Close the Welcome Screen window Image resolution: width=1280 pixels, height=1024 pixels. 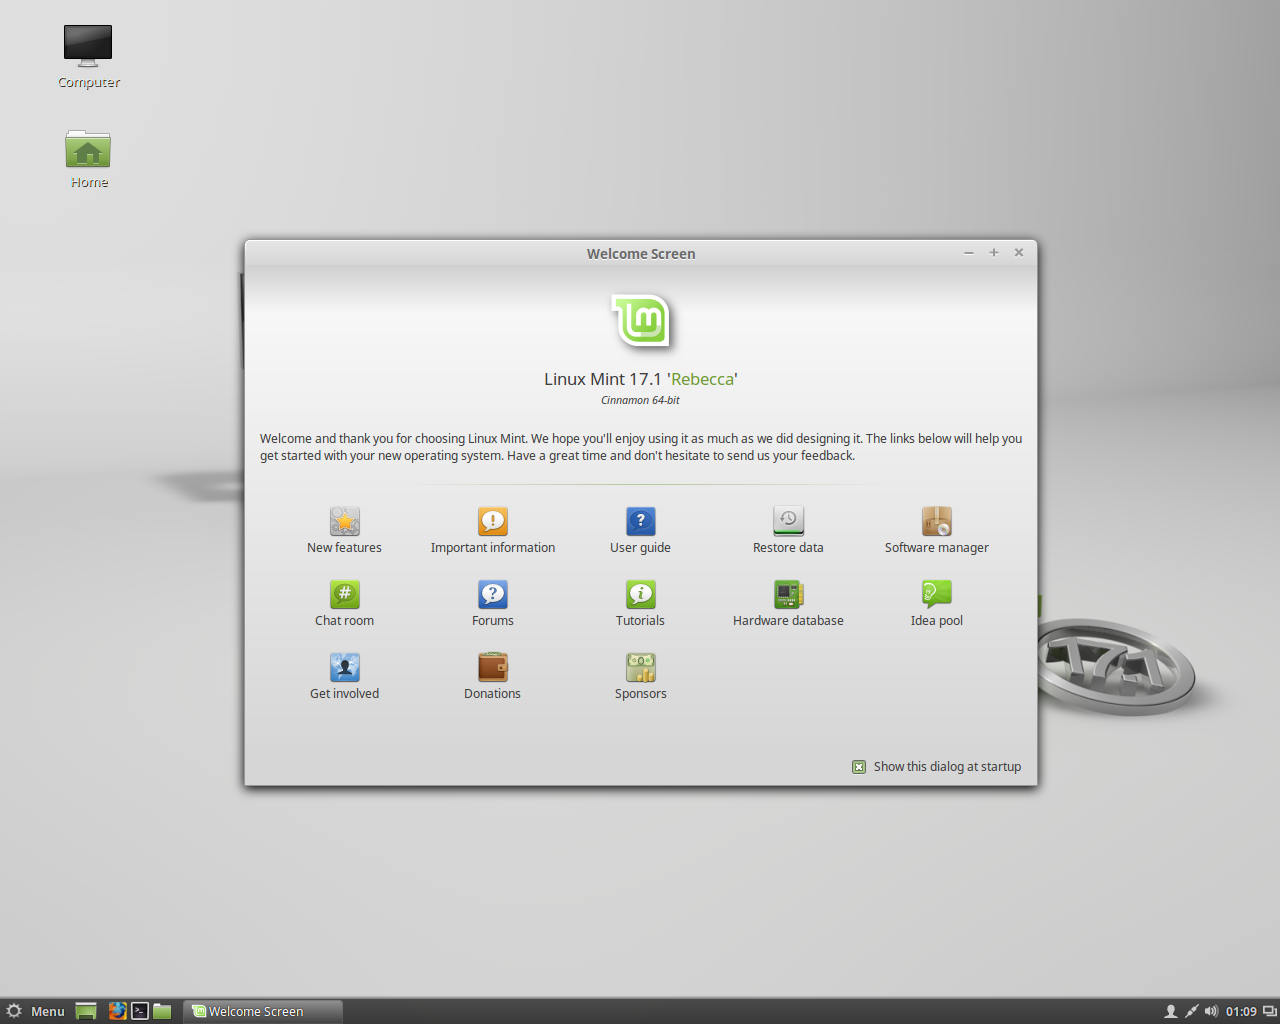click(1019, 253)
